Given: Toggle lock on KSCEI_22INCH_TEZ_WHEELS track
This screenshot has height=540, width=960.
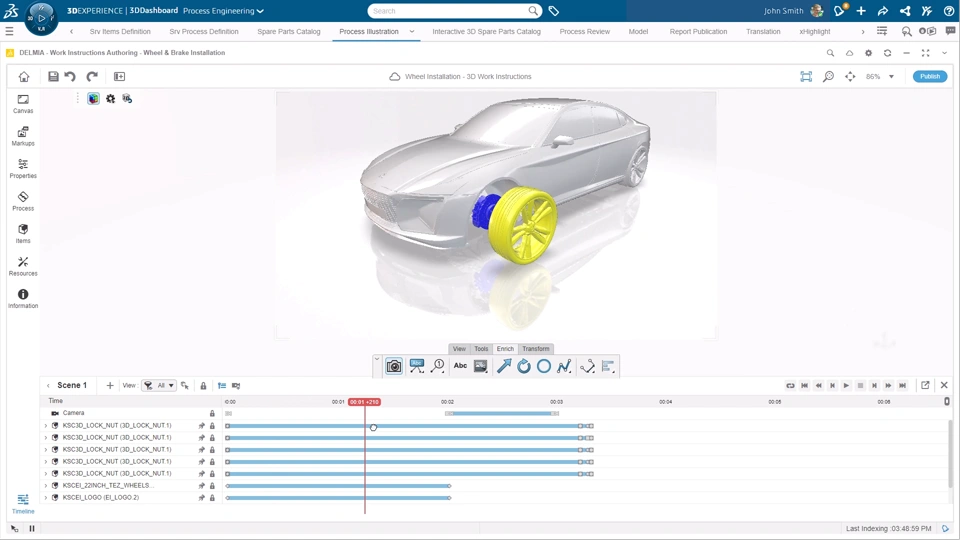Looking at the screenshot, I should 212,486.
